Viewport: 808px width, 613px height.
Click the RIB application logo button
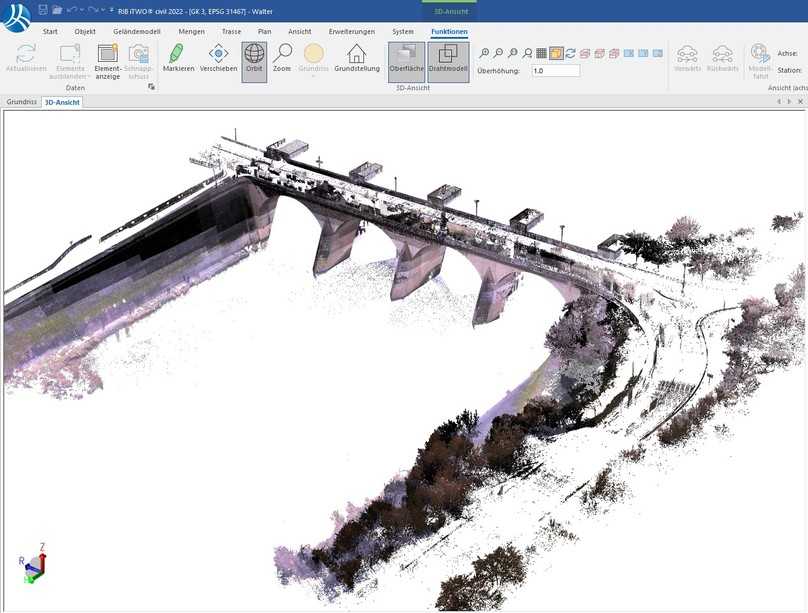pyautogui.click(x=16, y=17)
